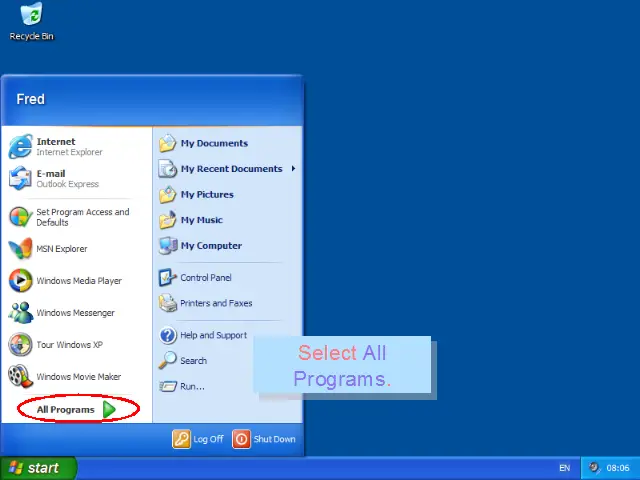
Task: Click the Outlook Express e-mail icon
Action: coord(20,178)
